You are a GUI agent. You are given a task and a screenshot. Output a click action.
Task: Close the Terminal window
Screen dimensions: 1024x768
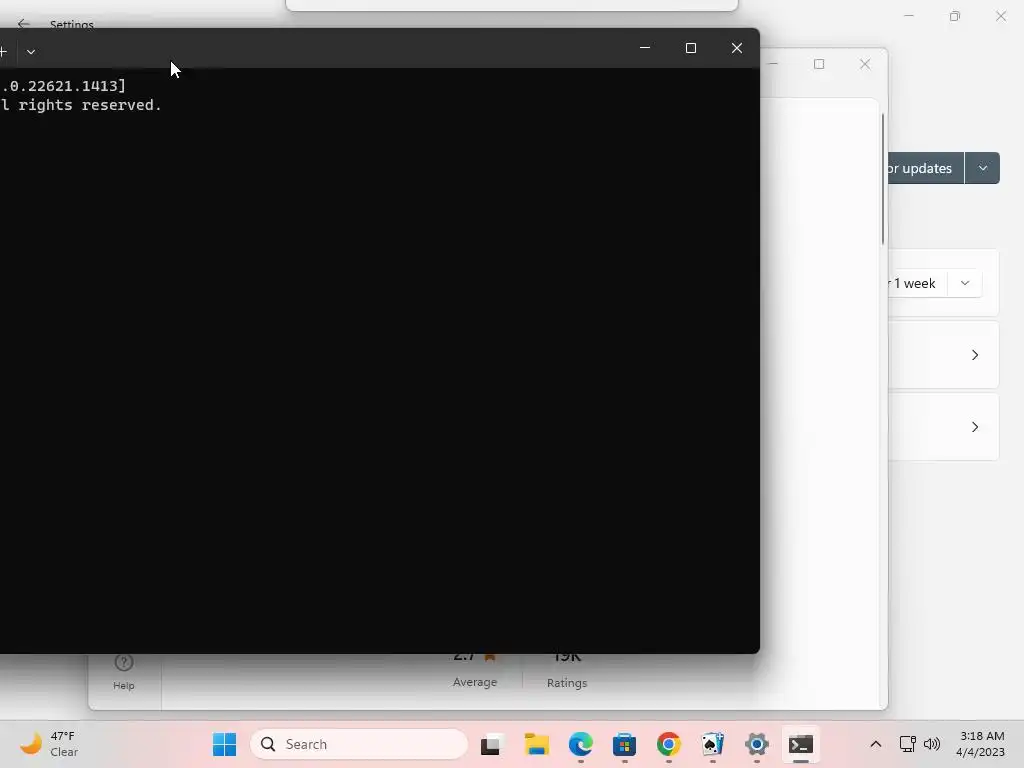pos(737,48)
